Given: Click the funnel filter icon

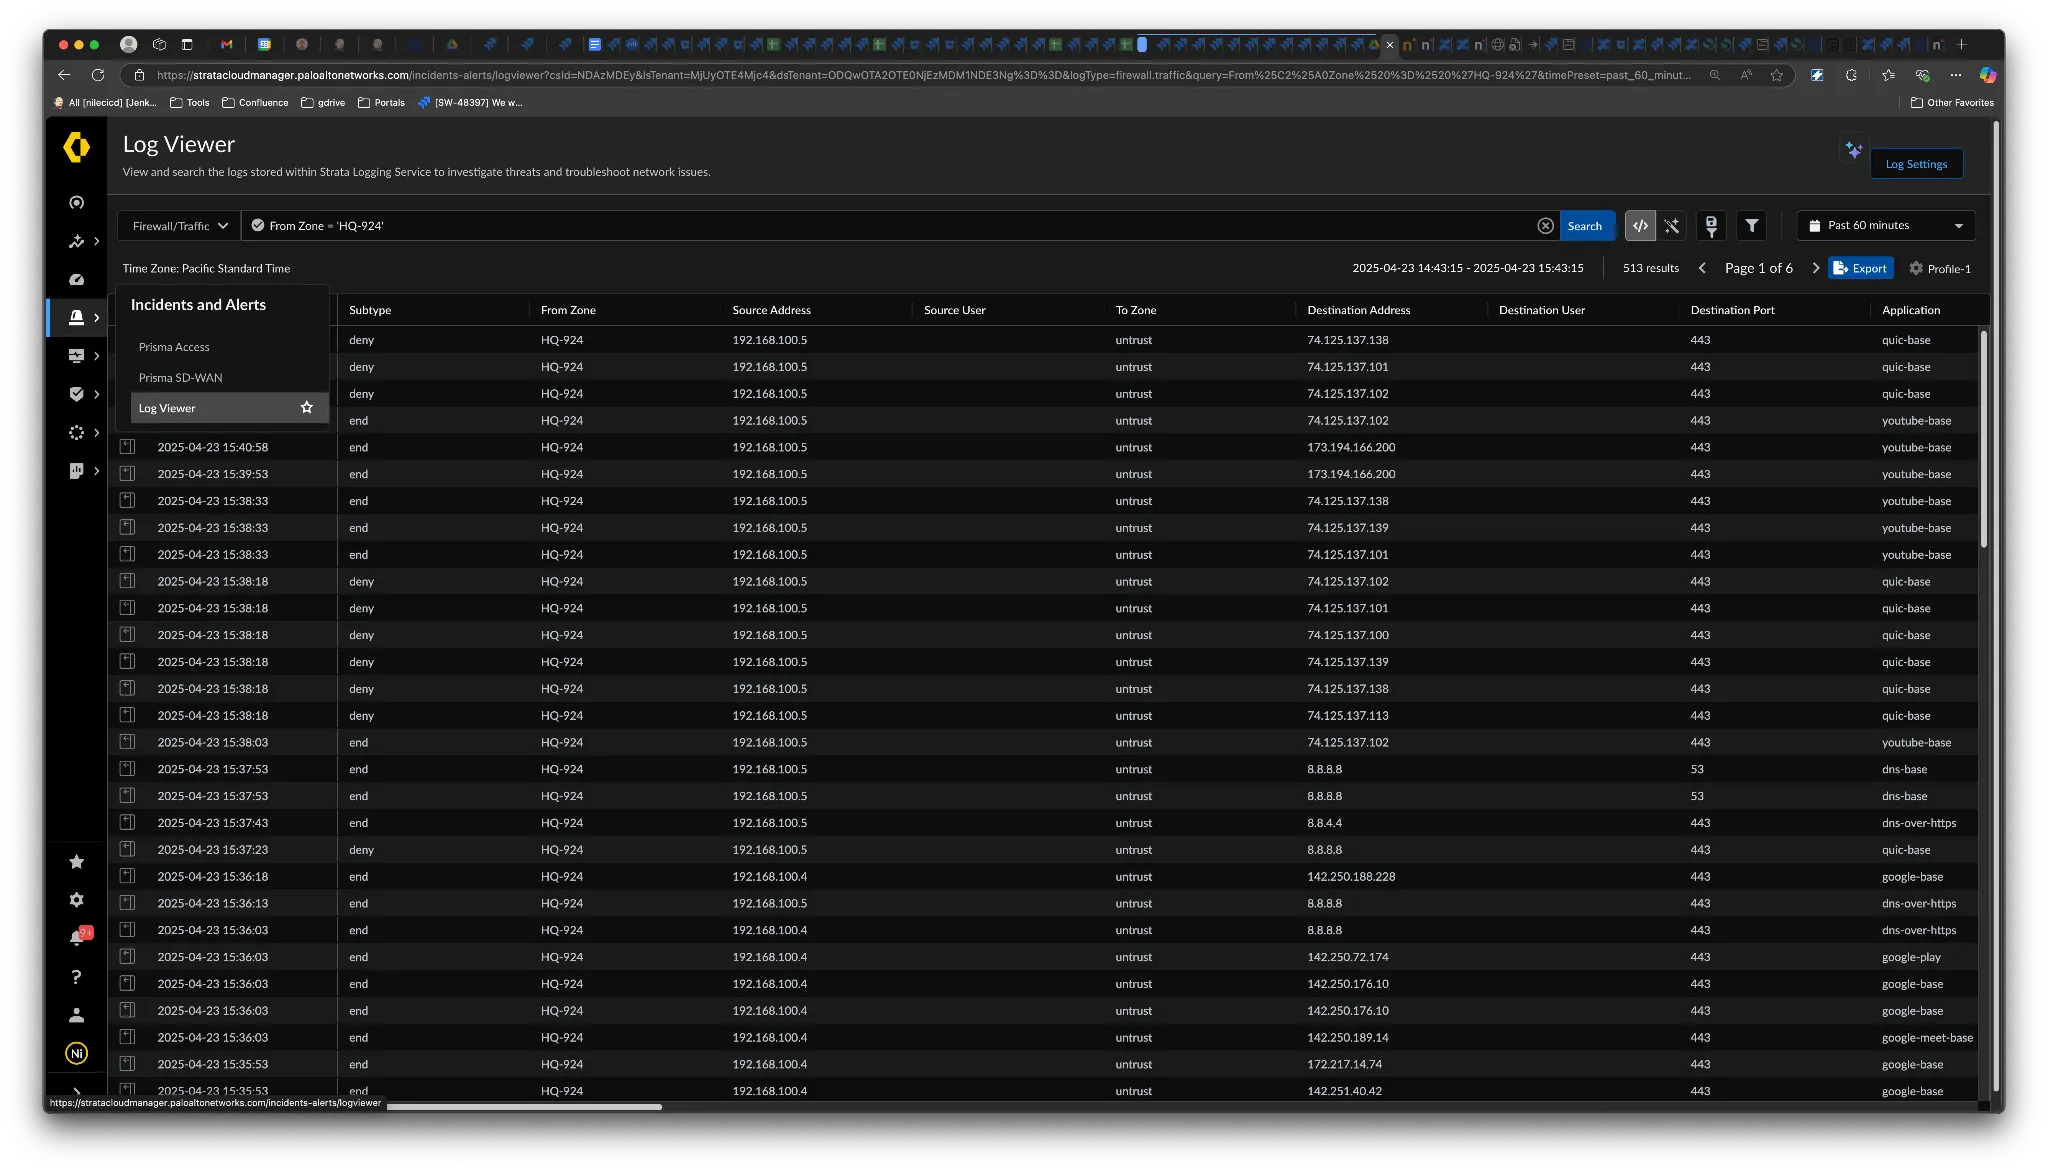Looking at the screenshot, I should tap(1752, 226).
